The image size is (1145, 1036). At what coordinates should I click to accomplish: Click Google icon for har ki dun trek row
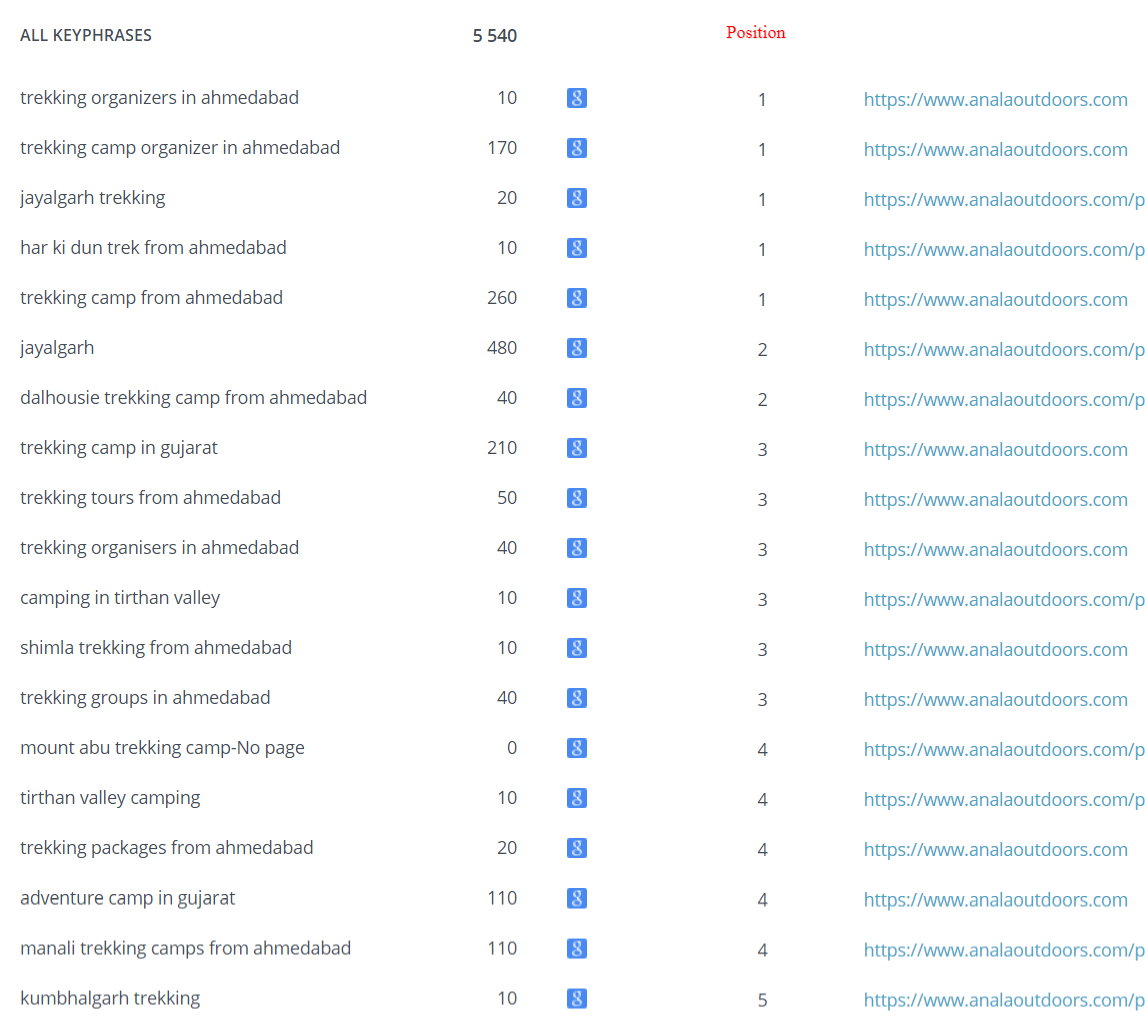pyautogui.click(x=577, y=248)
